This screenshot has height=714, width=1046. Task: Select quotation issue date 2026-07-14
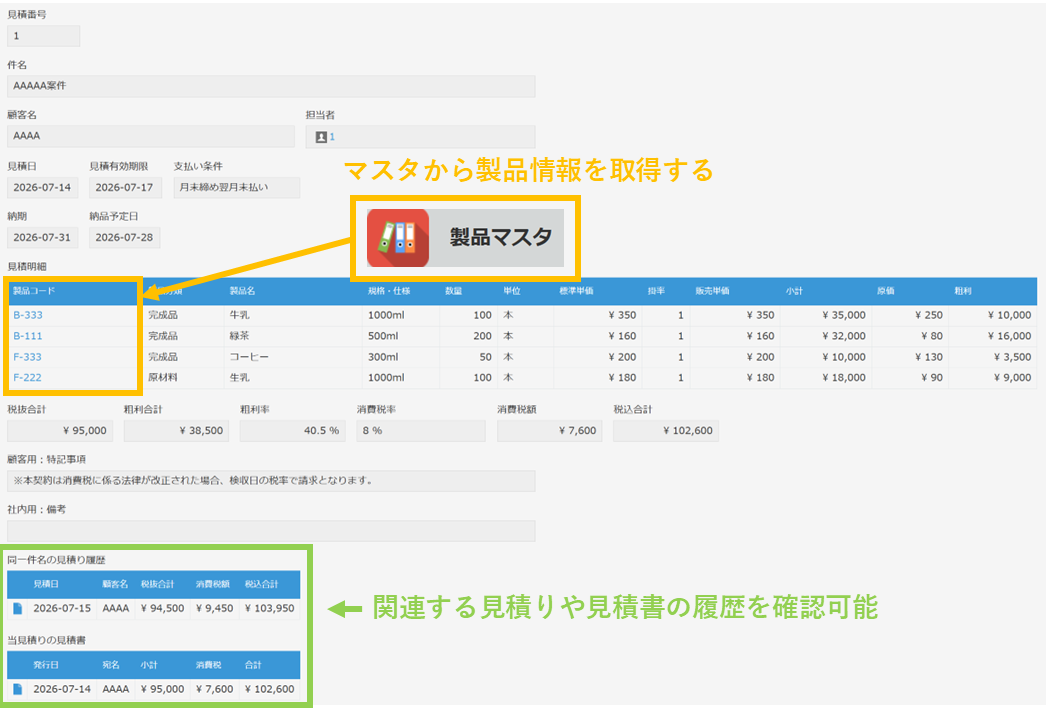pos(62,689)
